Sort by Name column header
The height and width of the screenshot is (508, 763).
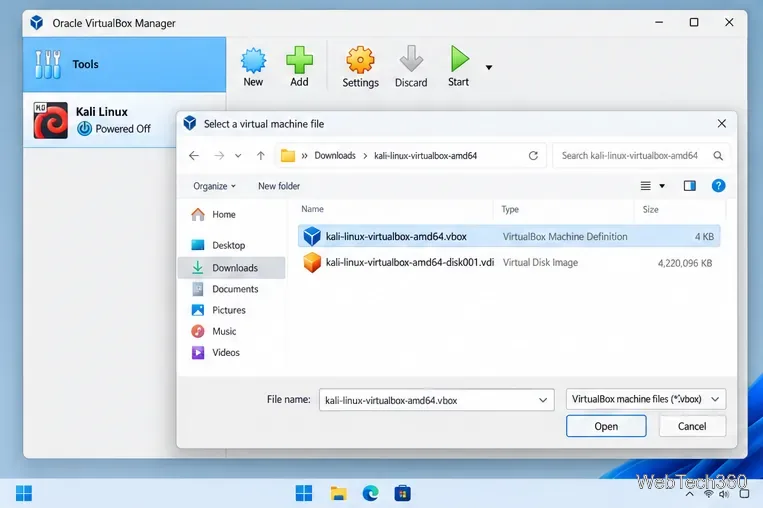312,209
